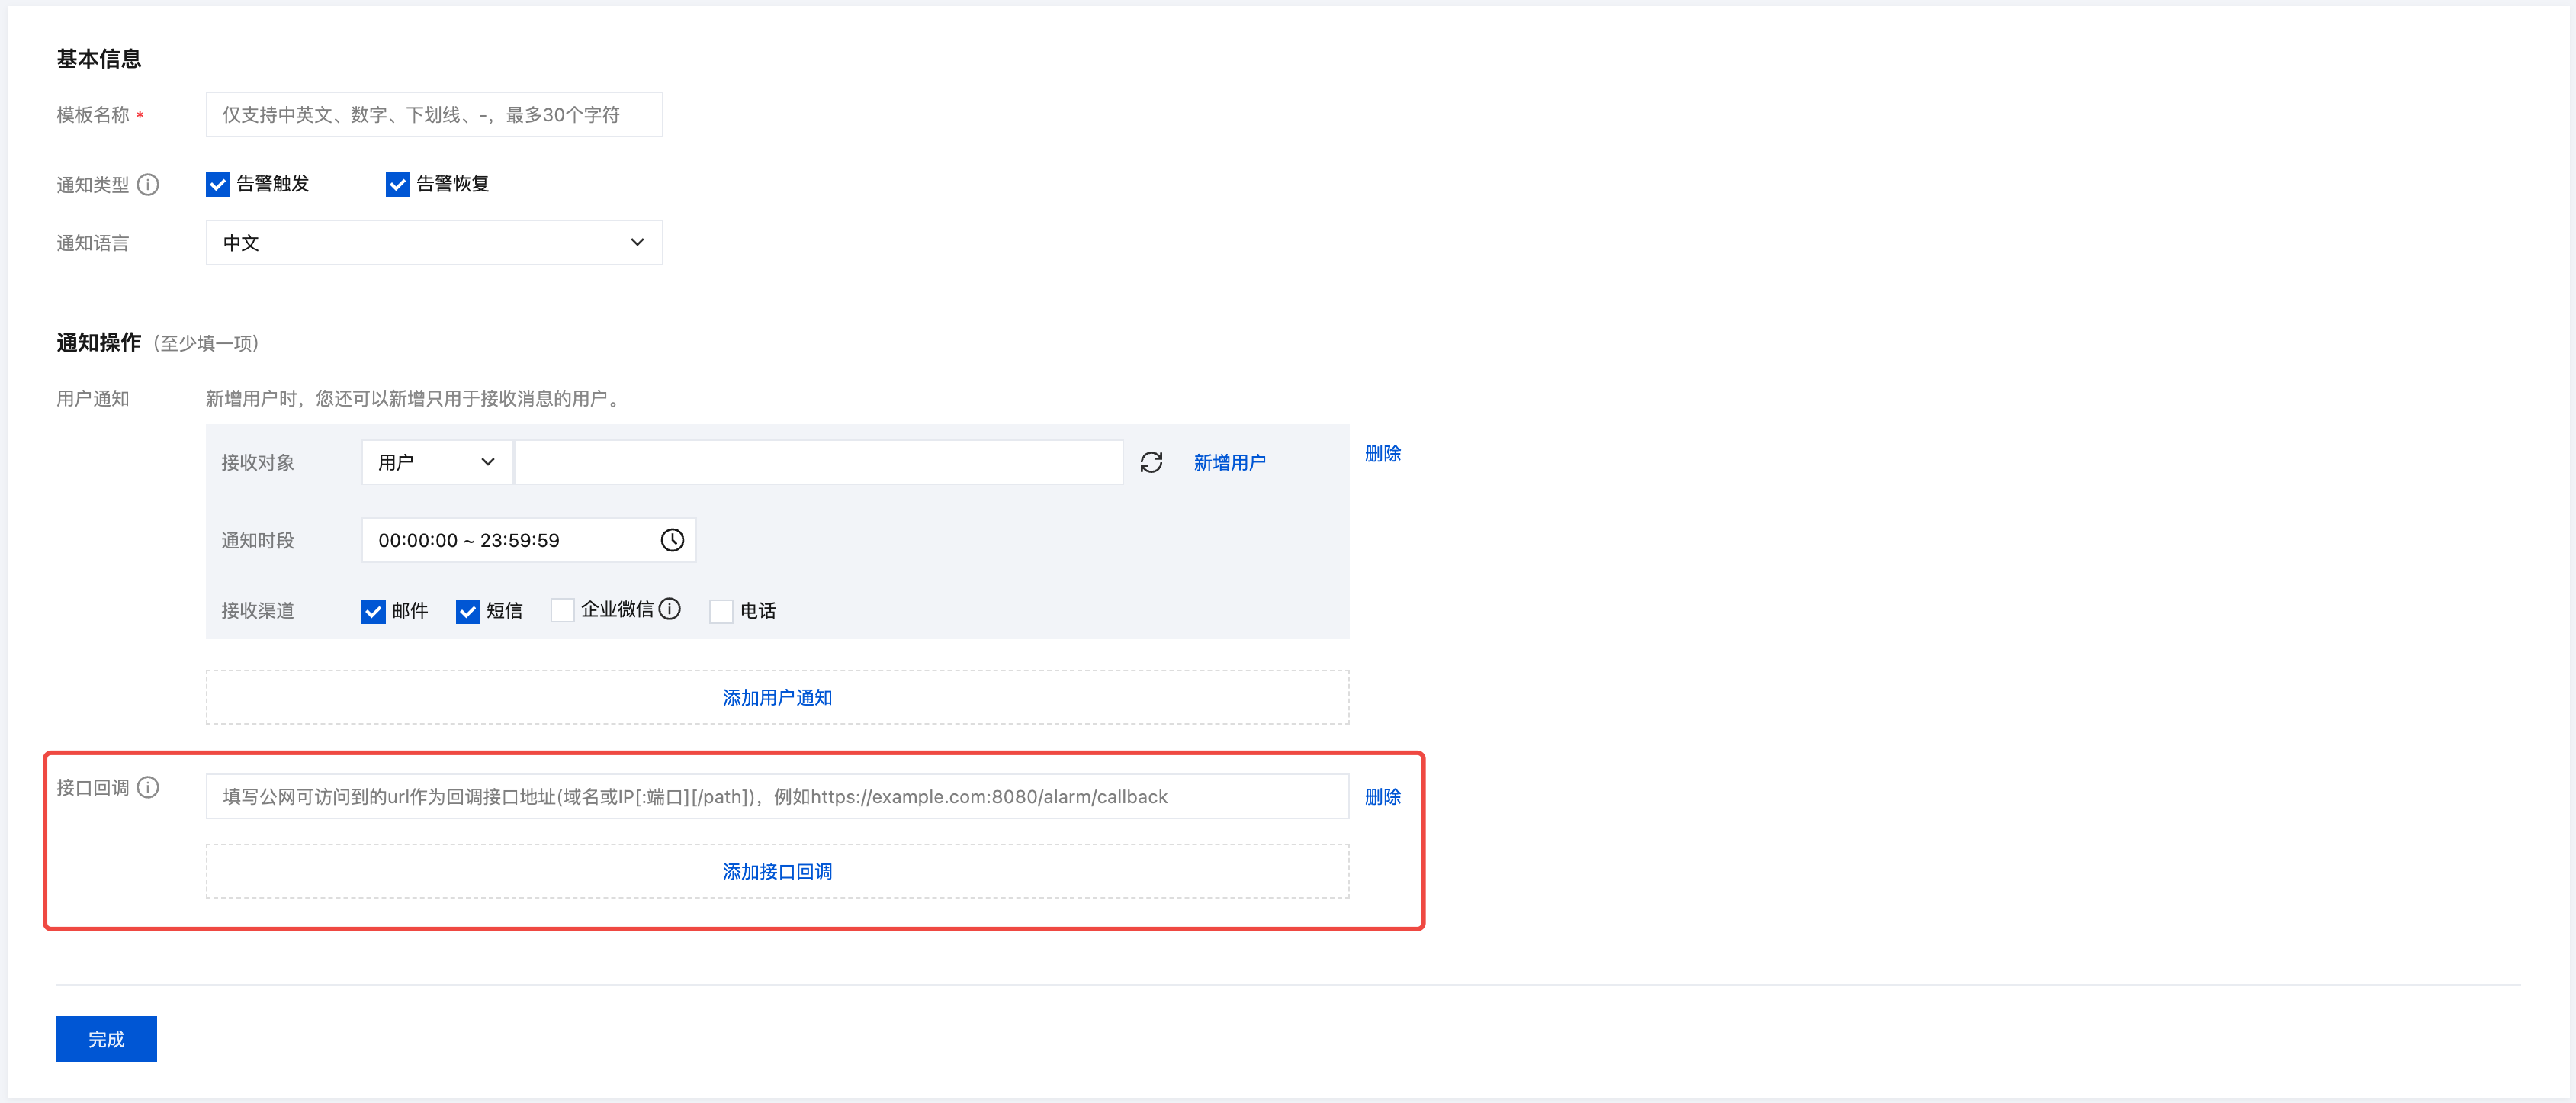Viewport: 2576px width, 1103px height.
Task: Toggle the 告警触发 checkbox
Action: pyautogui.click(x=218, y=185)
